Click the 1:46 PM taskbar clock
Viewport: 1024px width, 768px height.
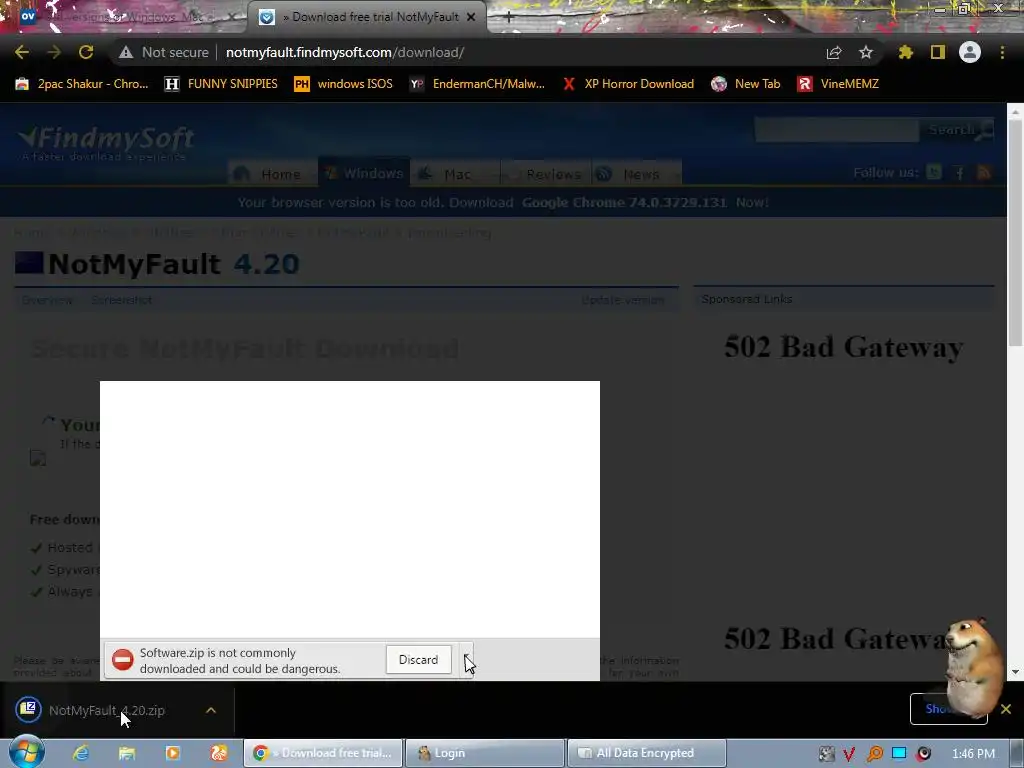coord(973,754)
